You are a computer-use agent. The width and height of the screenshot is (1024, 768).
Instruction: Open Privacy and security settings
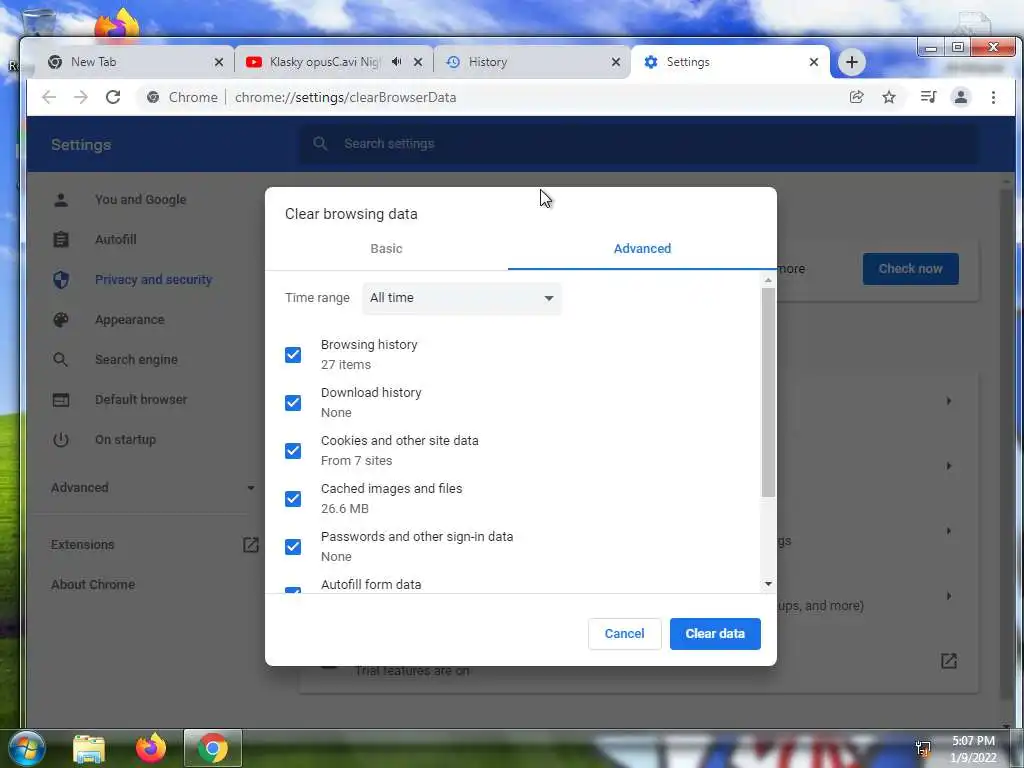pyautogui.click(x=153, y=280)
